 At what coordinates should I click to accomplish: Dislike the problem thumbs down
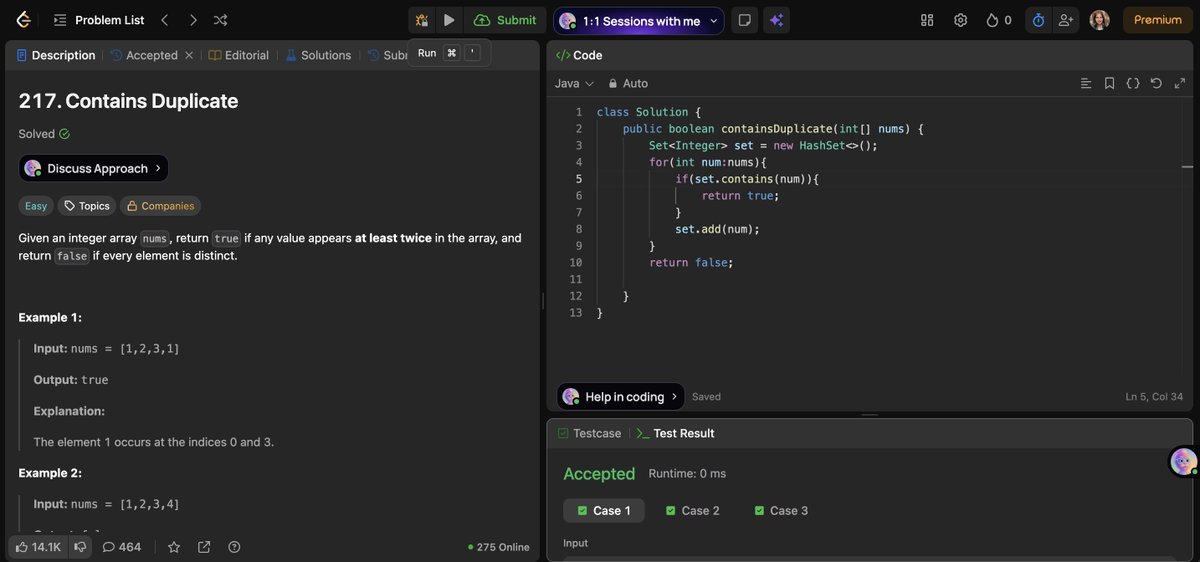pyautogui.click(x=80, y=547)
